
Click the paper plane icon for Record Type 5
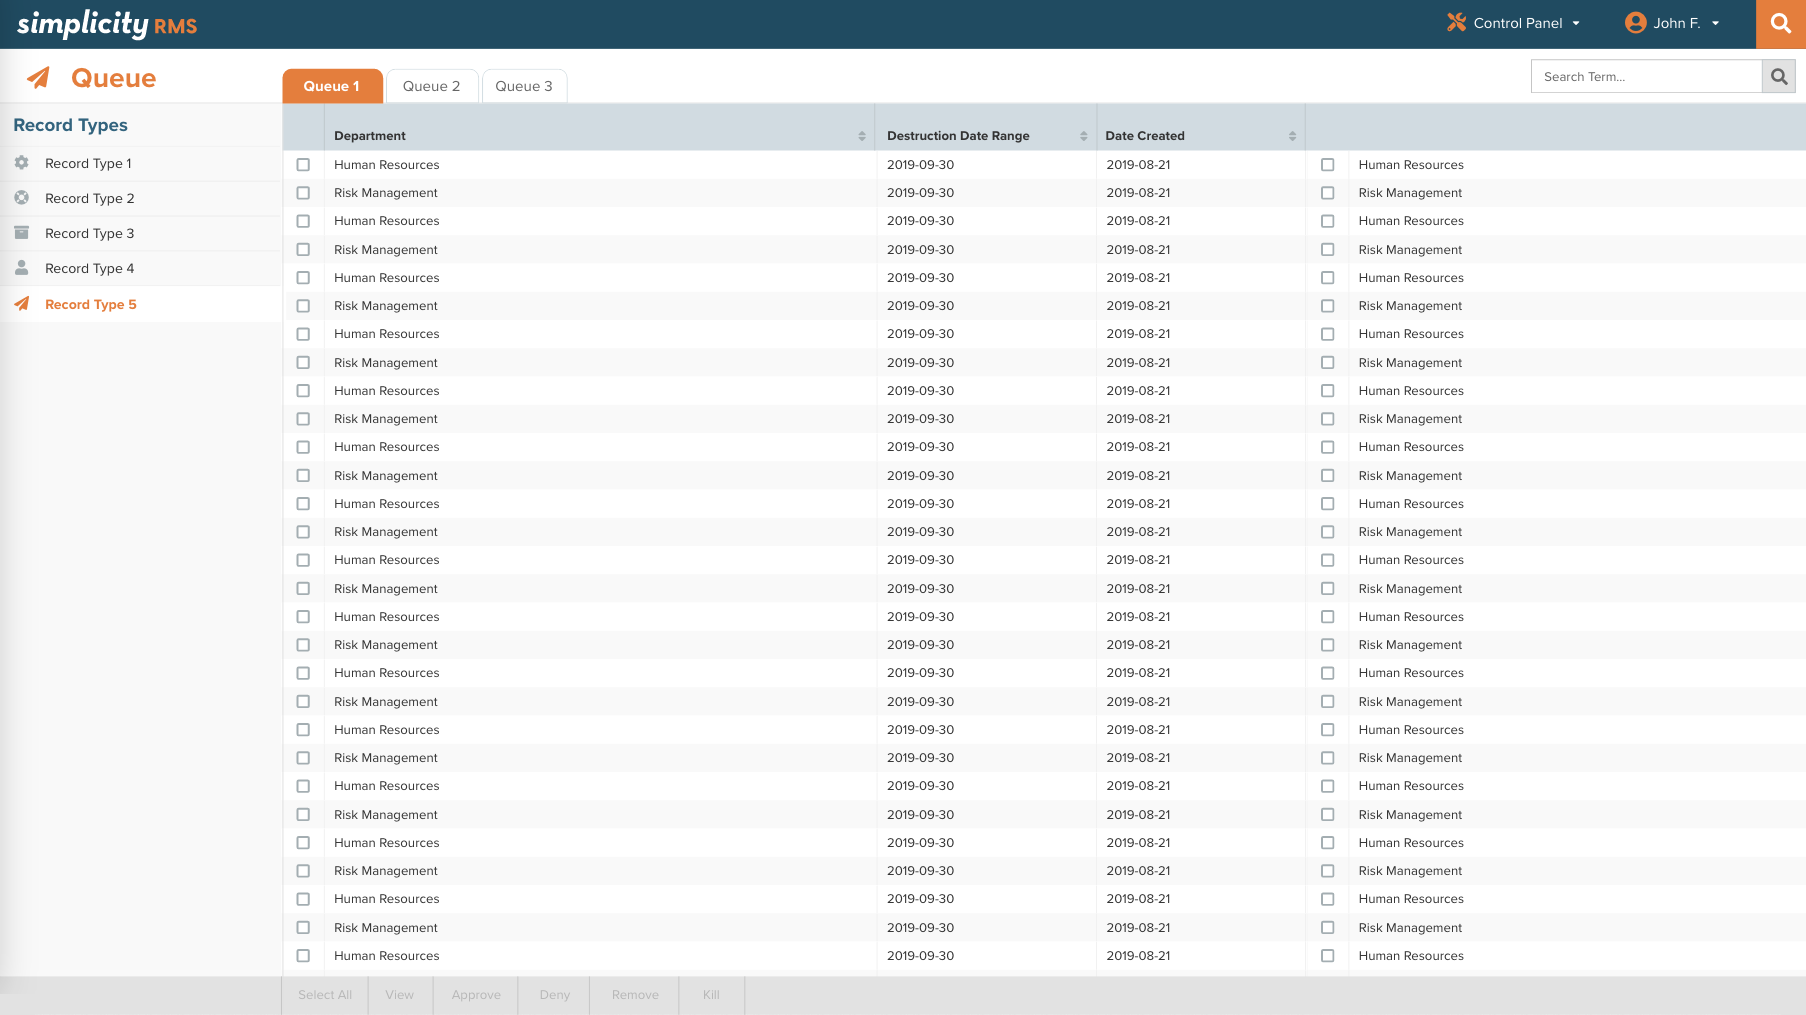[22, 304]
